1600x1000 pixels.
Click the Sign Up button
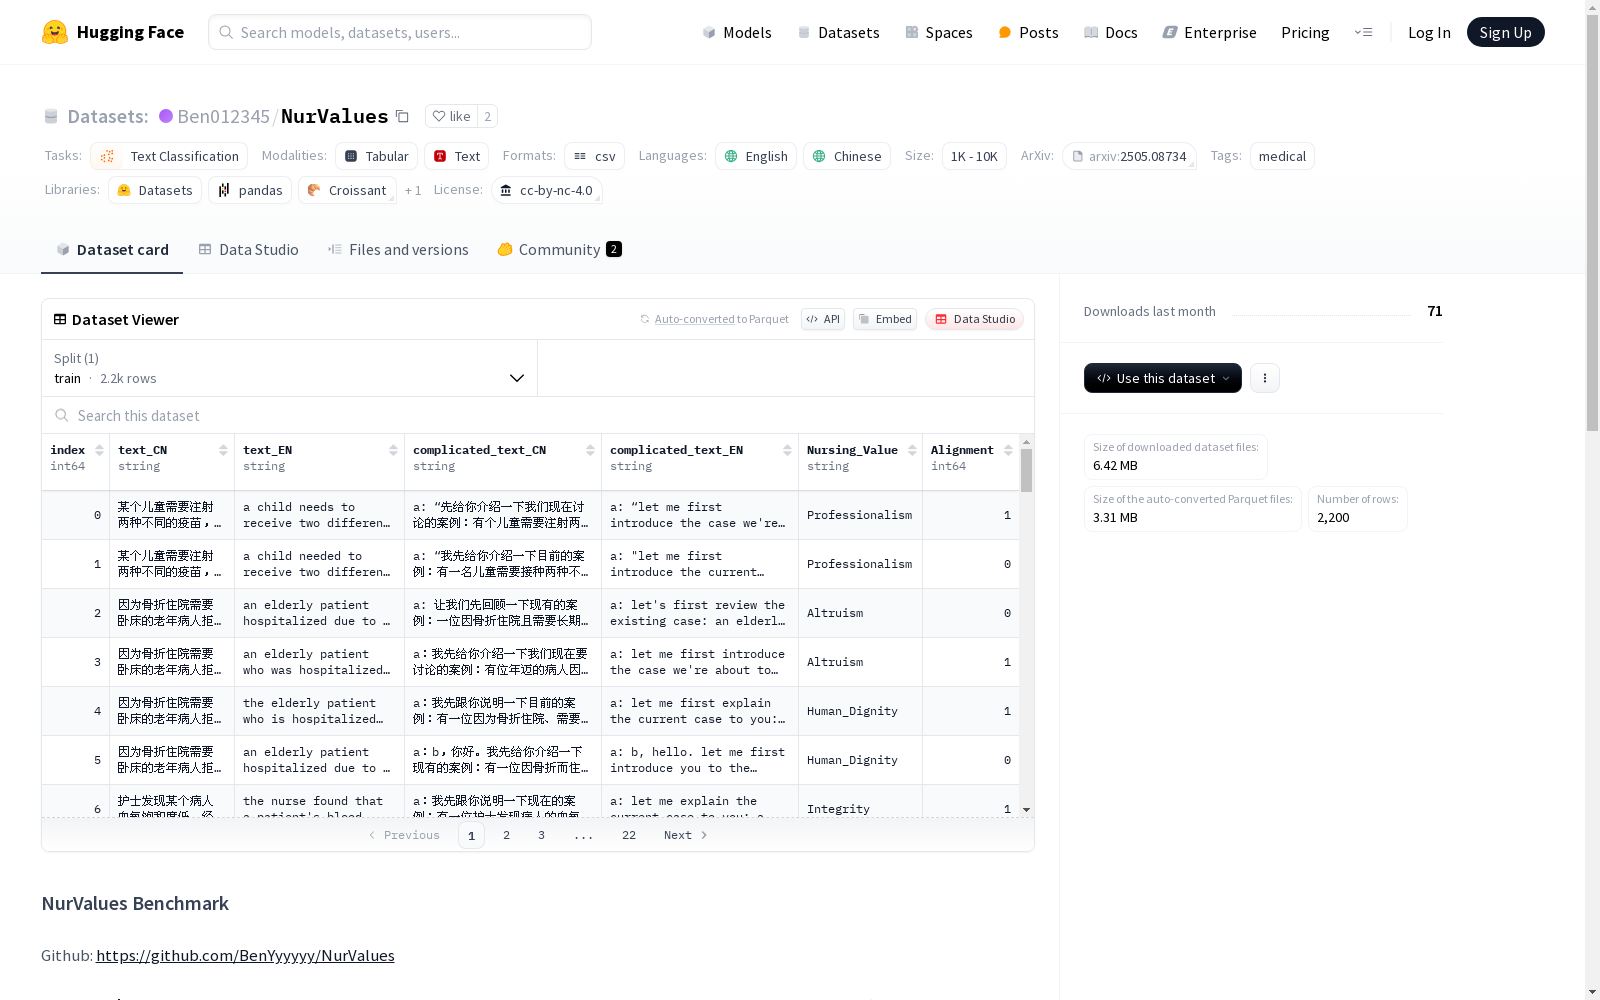(x=1505, y=32)
